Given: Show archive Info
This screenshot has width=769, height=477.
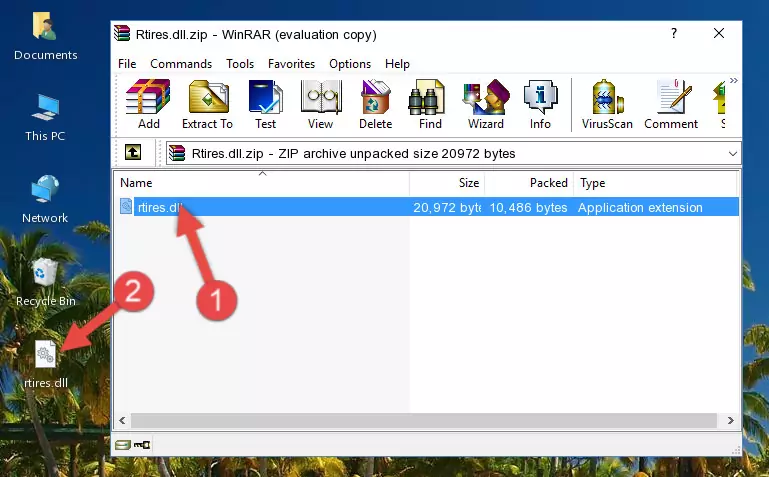Looking at the screenshot, I should click(x=540, y=104).
